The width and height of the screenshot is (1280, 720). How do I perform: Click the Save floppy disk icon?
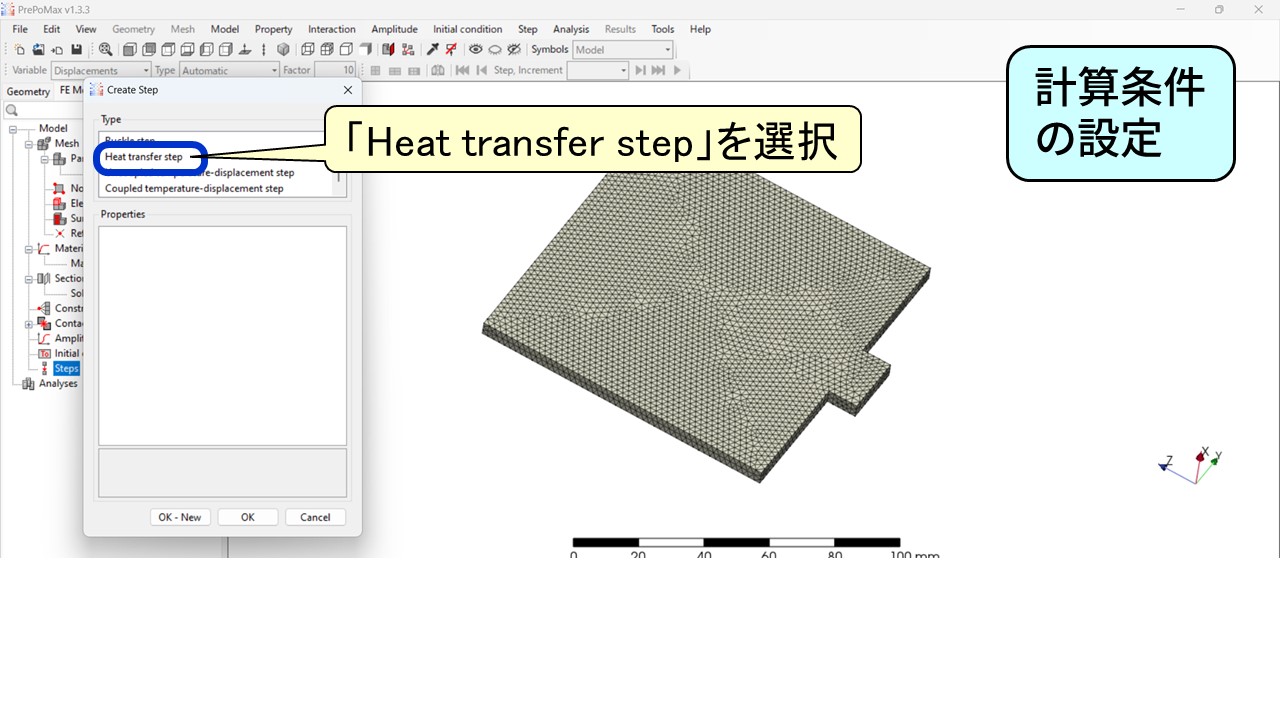point(76,49)
